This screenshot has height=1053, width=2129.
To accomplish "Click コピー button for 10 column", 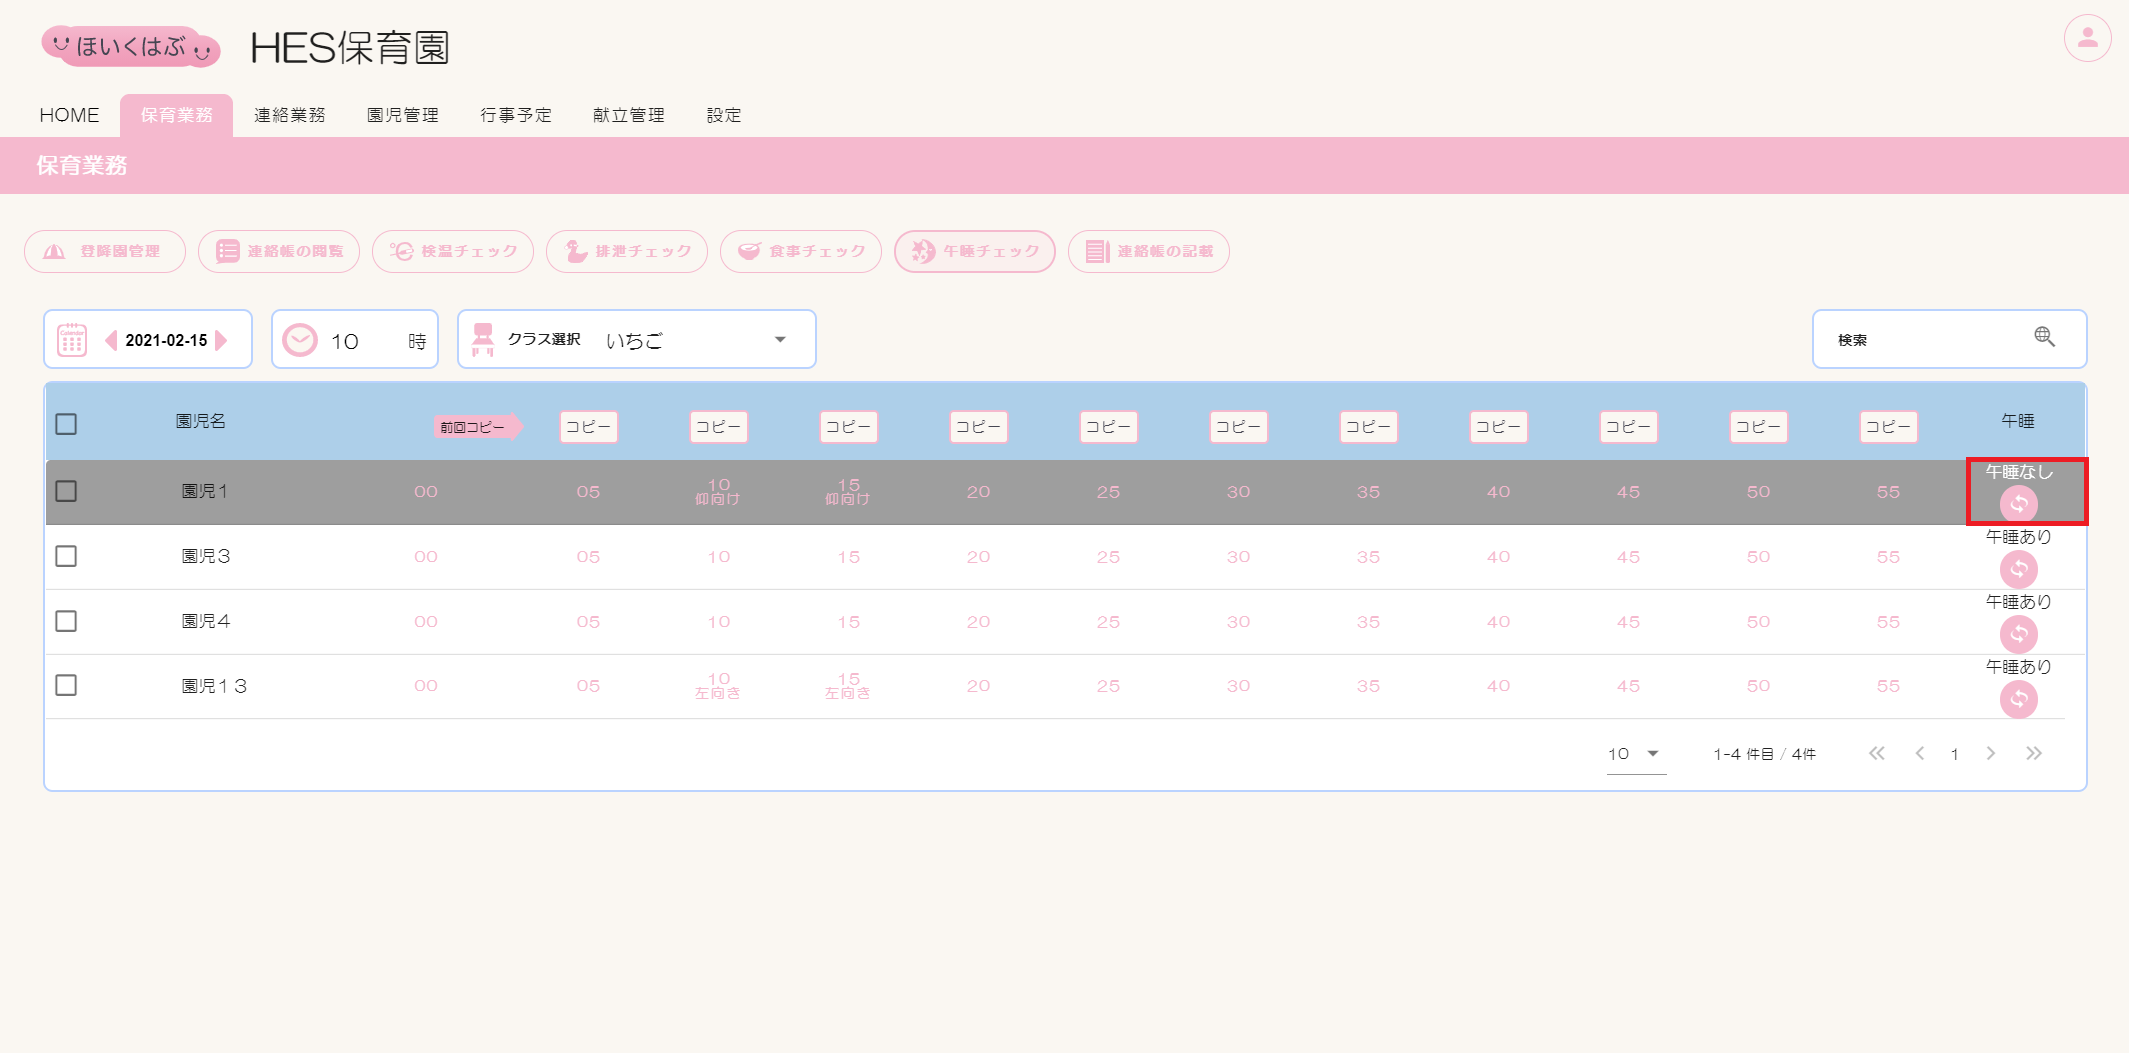I will pyautogui.click(x=719, y=427).
